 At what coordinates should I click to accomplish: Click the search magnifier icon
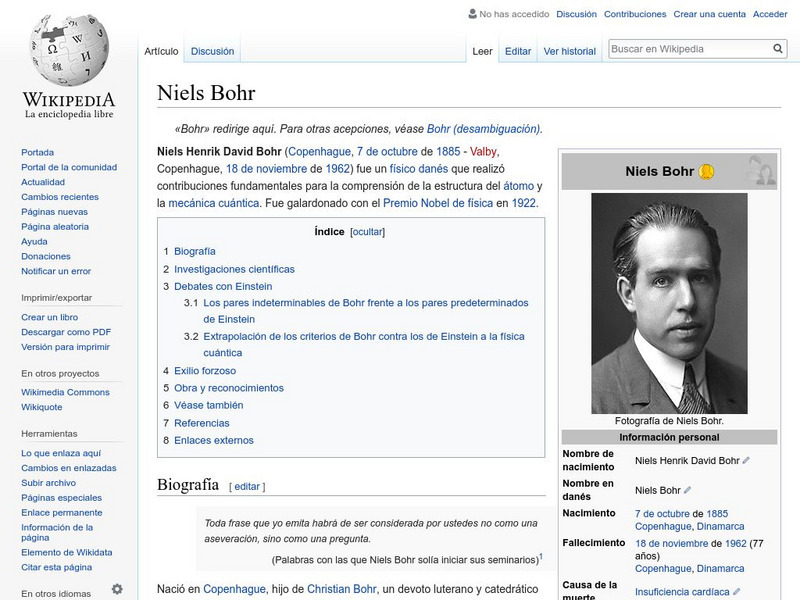click(778, 49)
